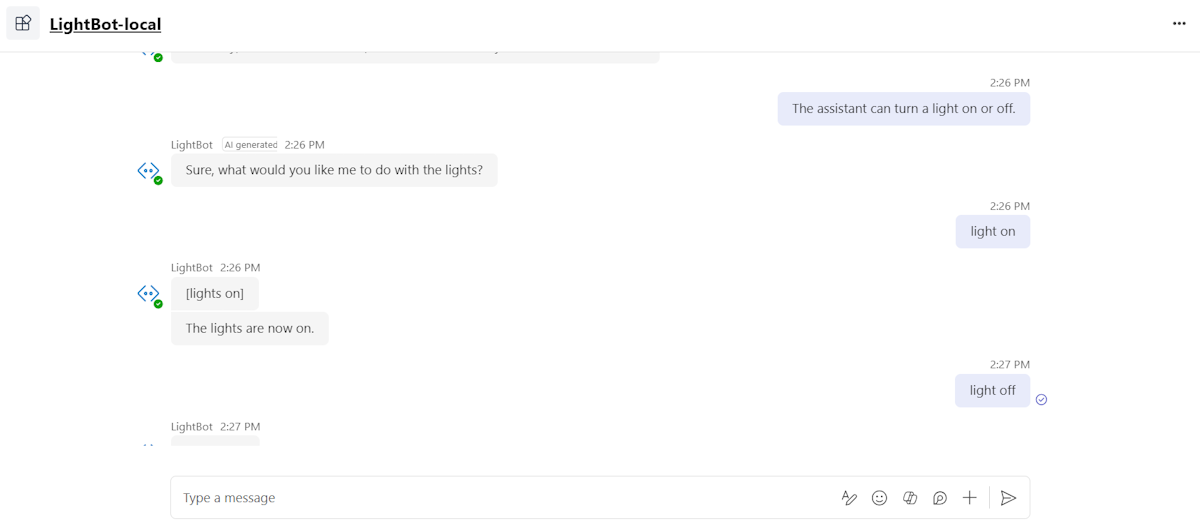Open the plus actions and apps menu
This screenshot has width=1200, height=526.
click(969, 498)
